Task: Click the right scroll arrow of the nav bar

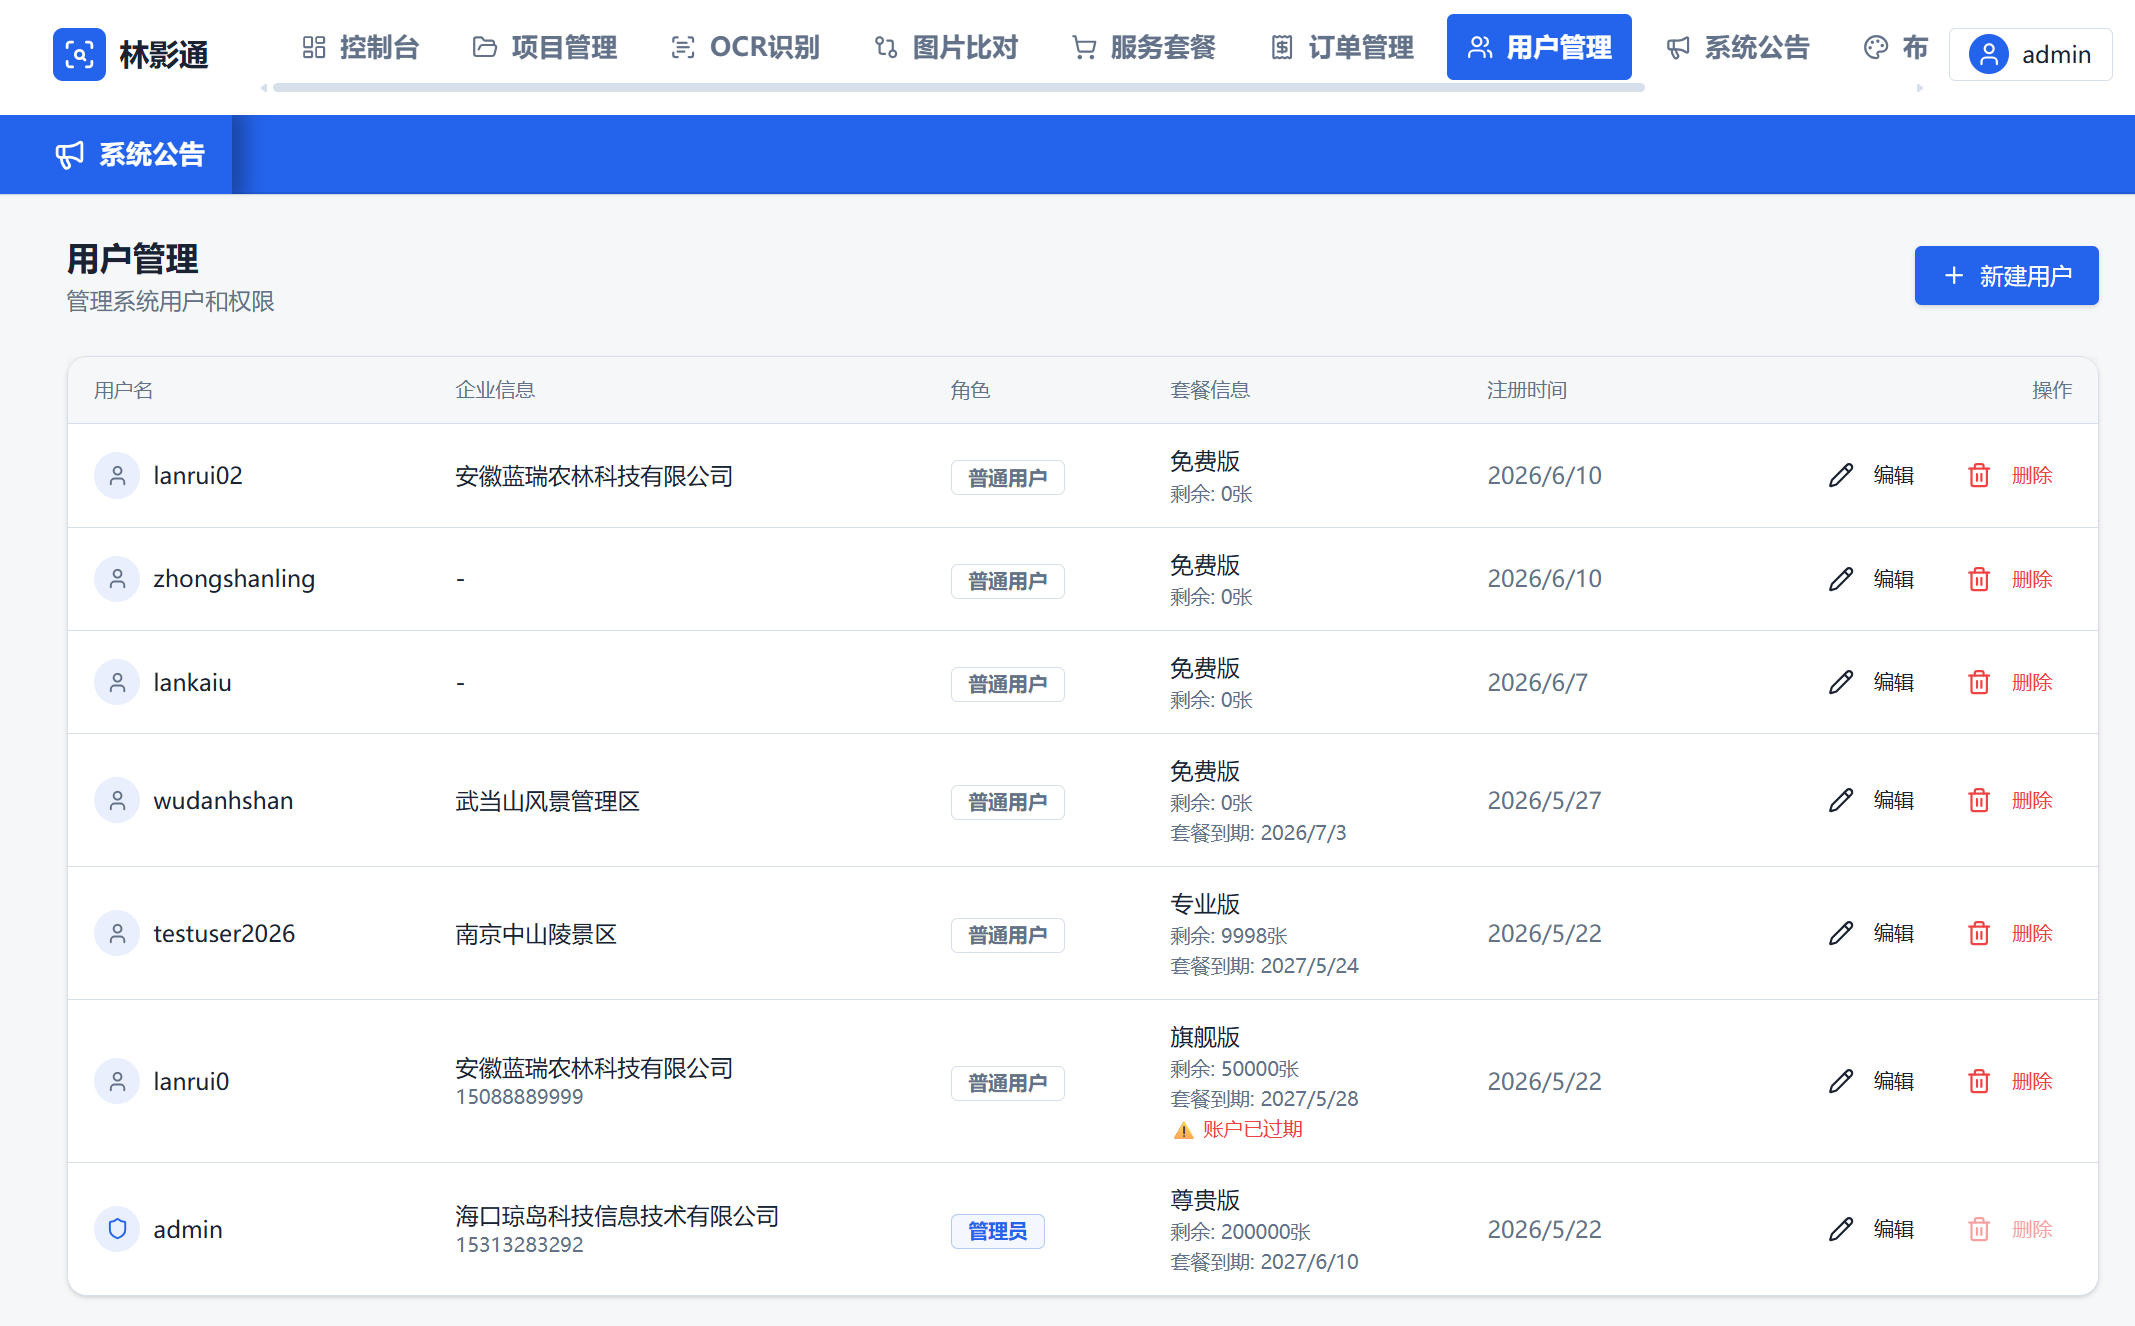Action: tap(1919, 88)
